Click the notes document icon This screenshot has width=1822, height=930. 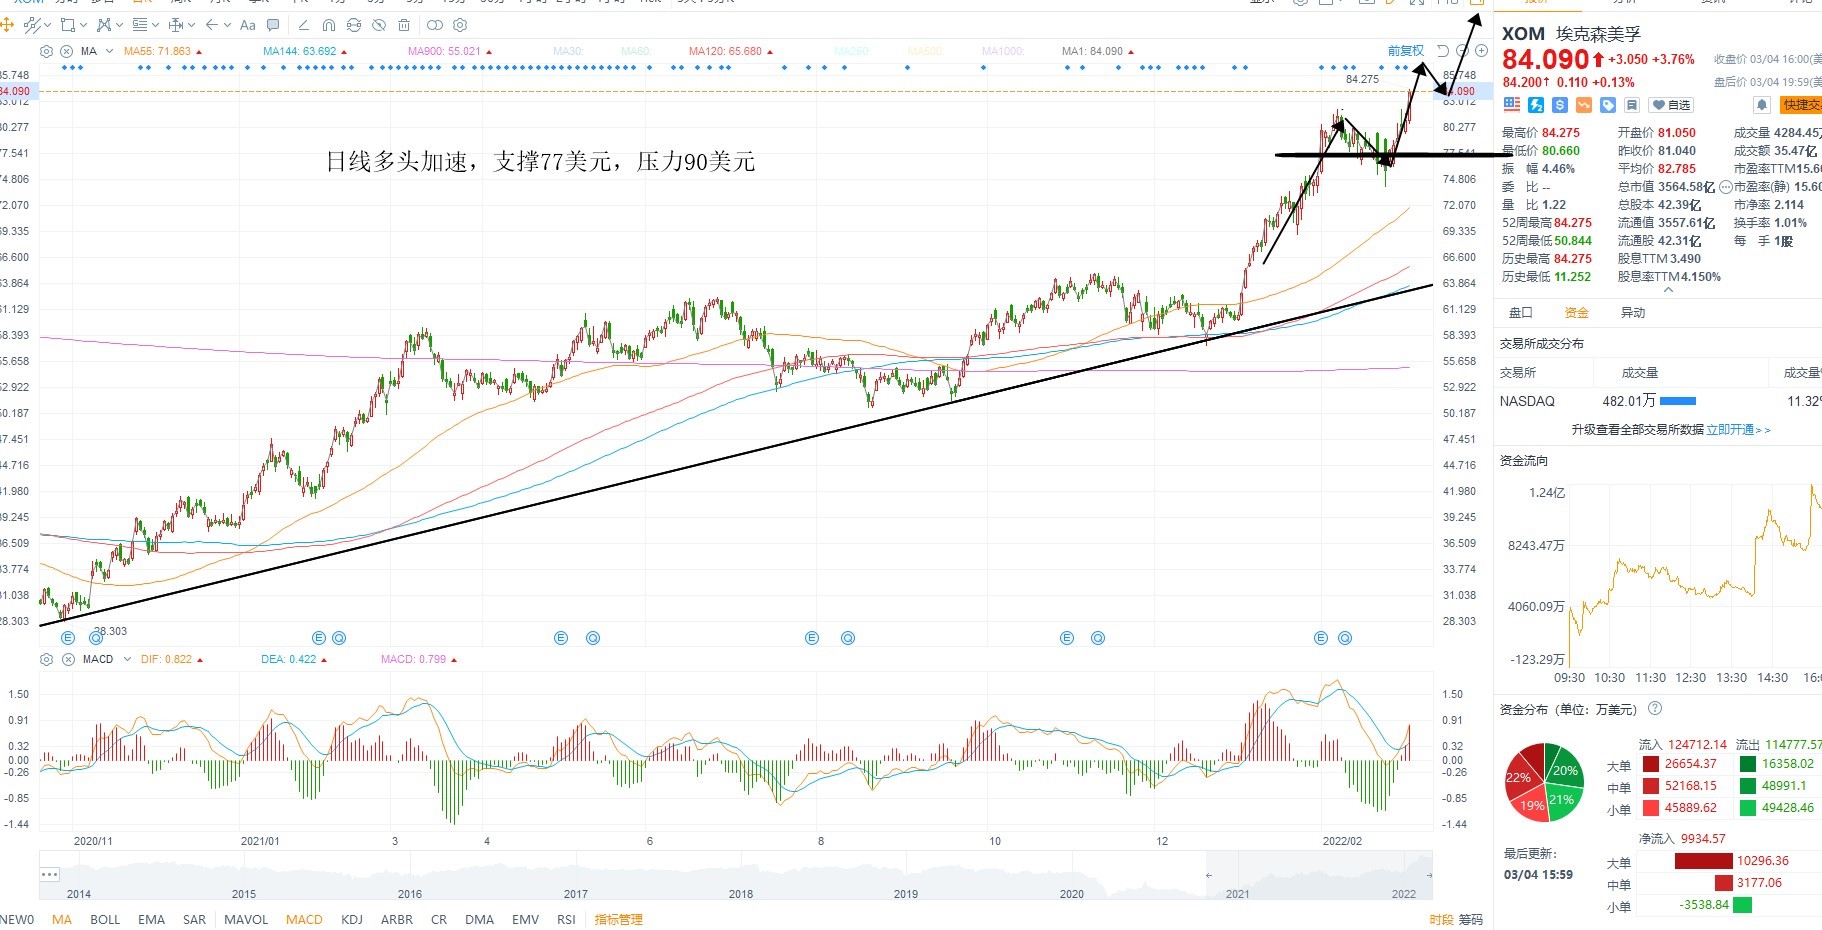[1631, 104]
